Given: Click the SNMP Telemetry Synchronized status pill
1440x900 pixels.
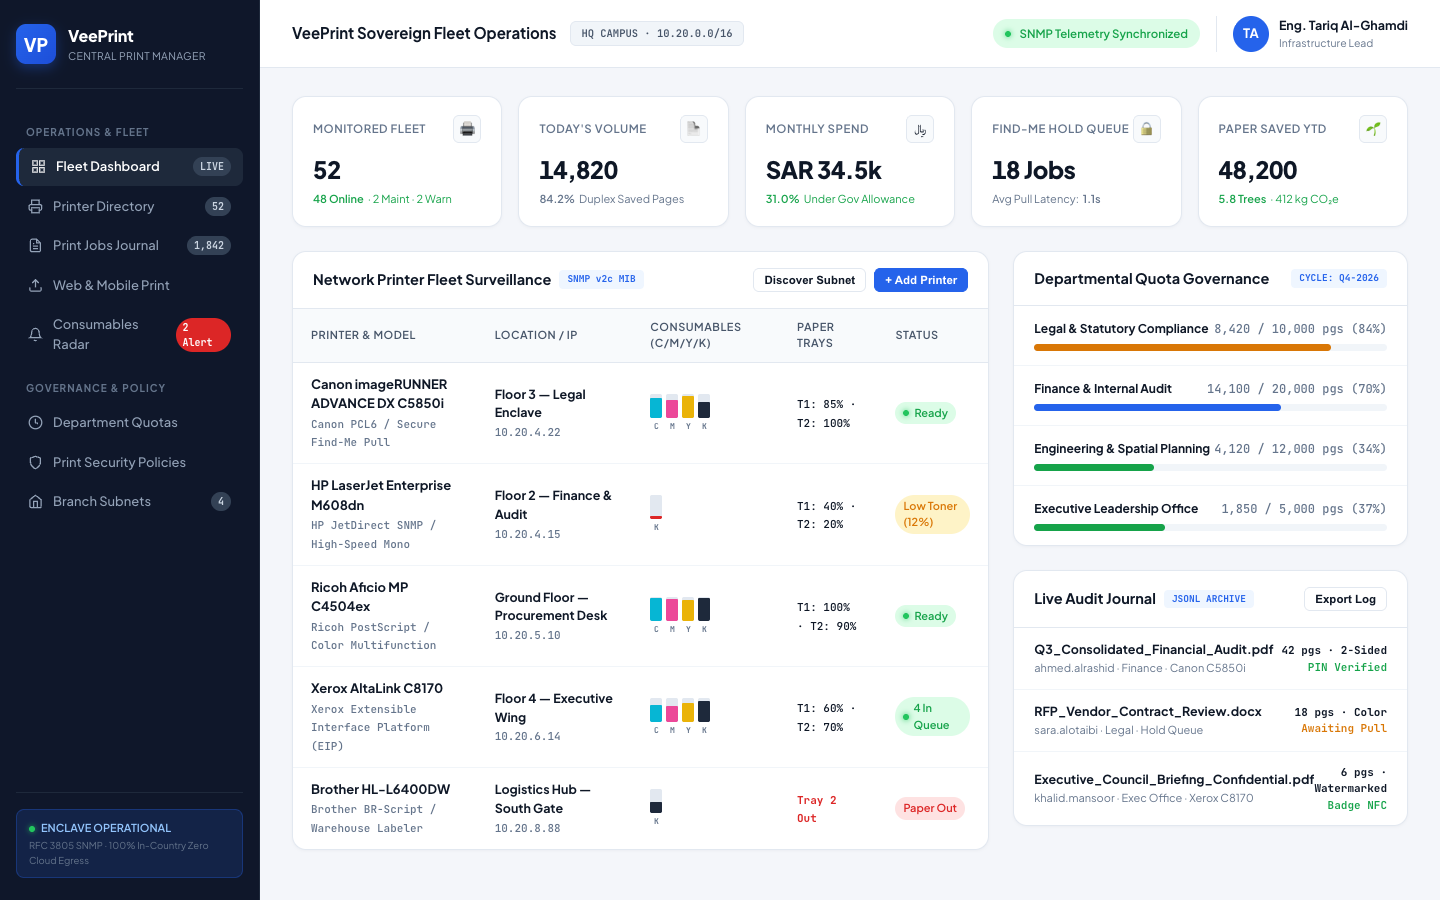Looking at the screenshot, I should [x=1096, y=34].
